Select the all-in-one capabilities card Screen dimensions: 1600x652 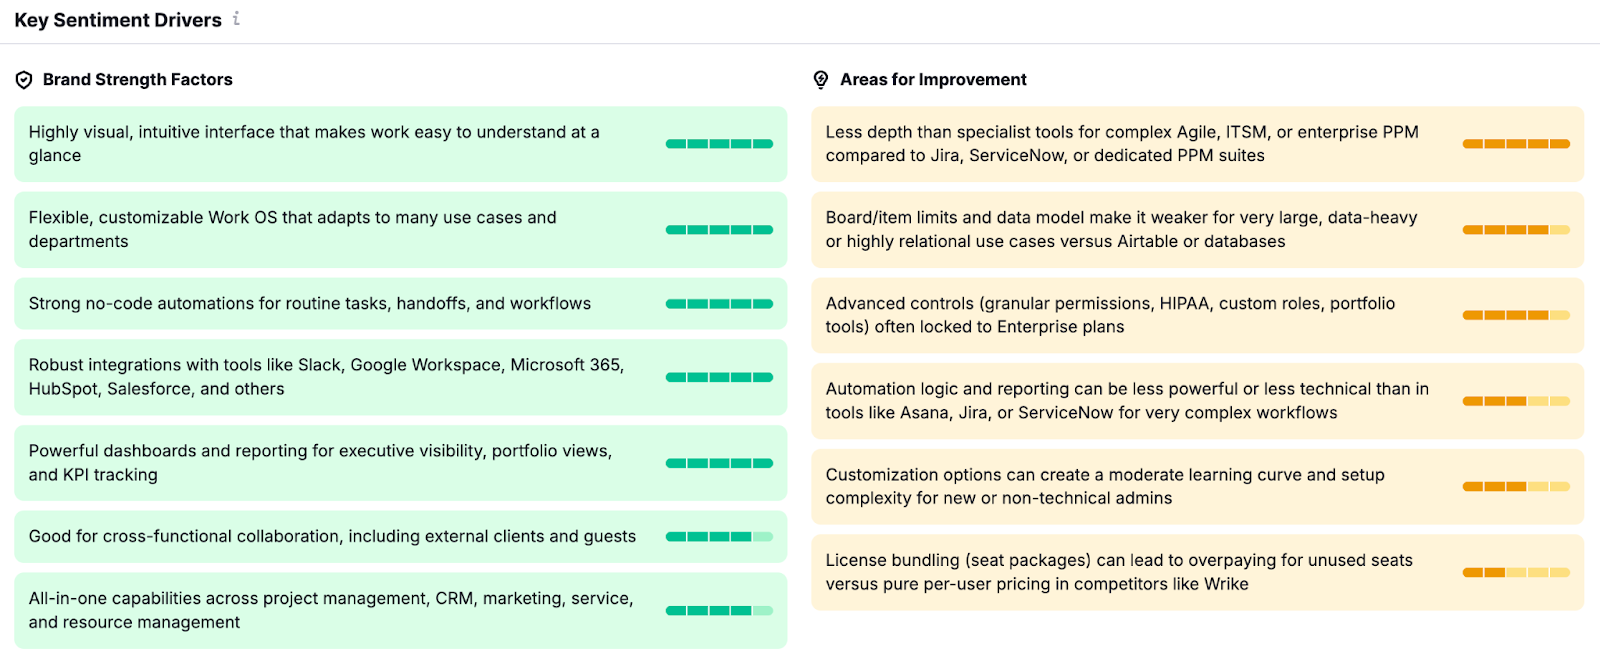point(400,610)
